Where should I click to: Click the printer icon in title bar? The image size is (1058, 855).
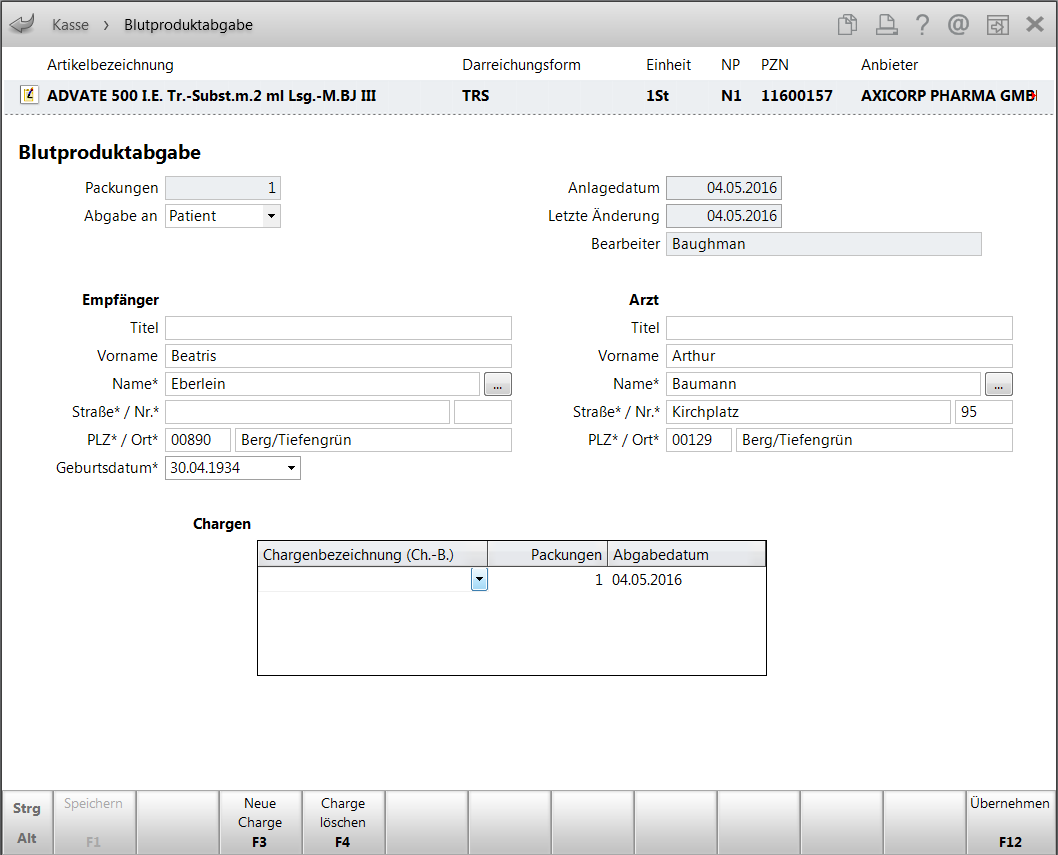tap(885, 25)
